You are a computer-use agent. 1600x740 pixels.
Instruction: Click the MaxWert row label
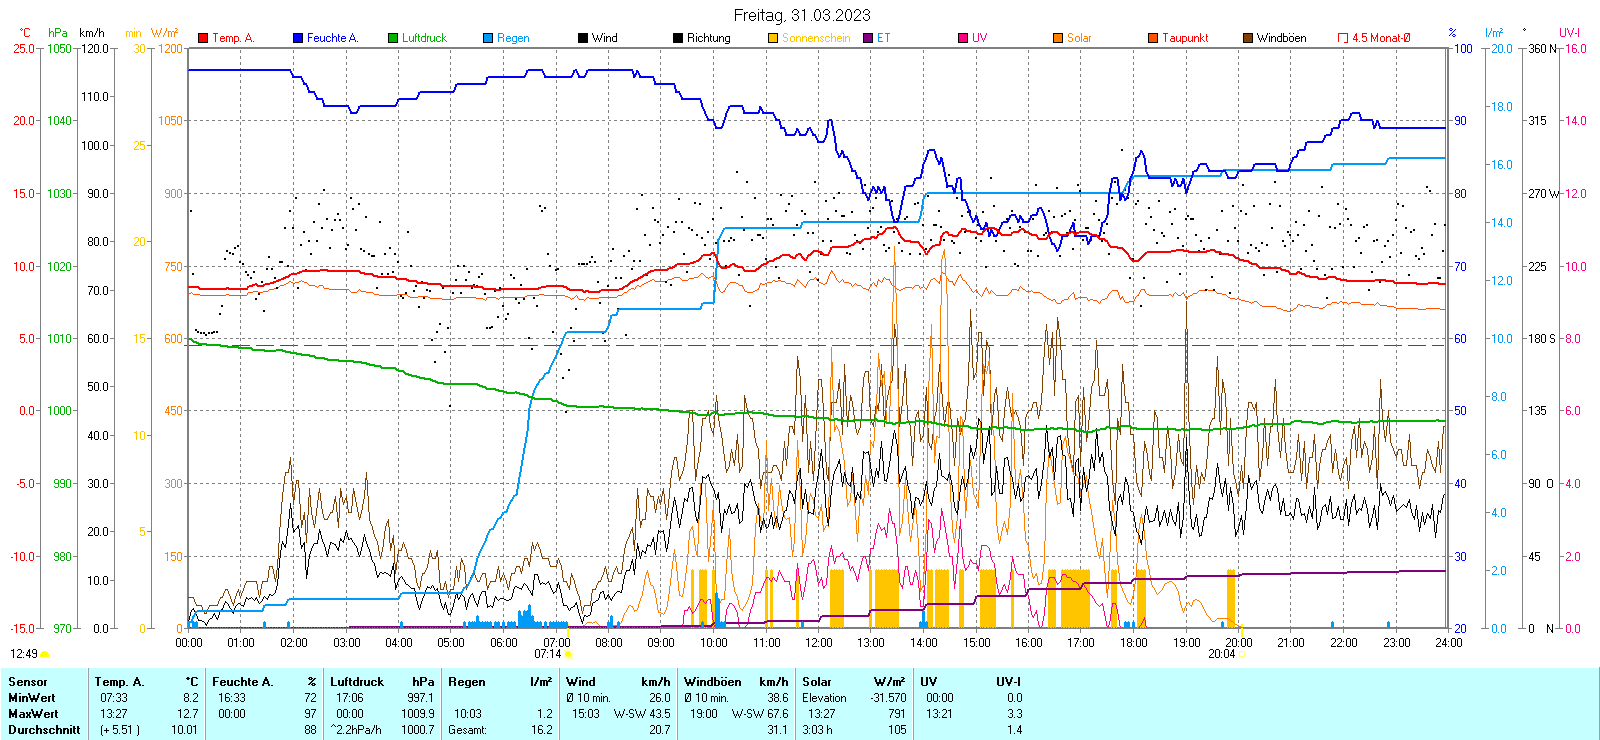pyautogui.click(x=33, y=714)
